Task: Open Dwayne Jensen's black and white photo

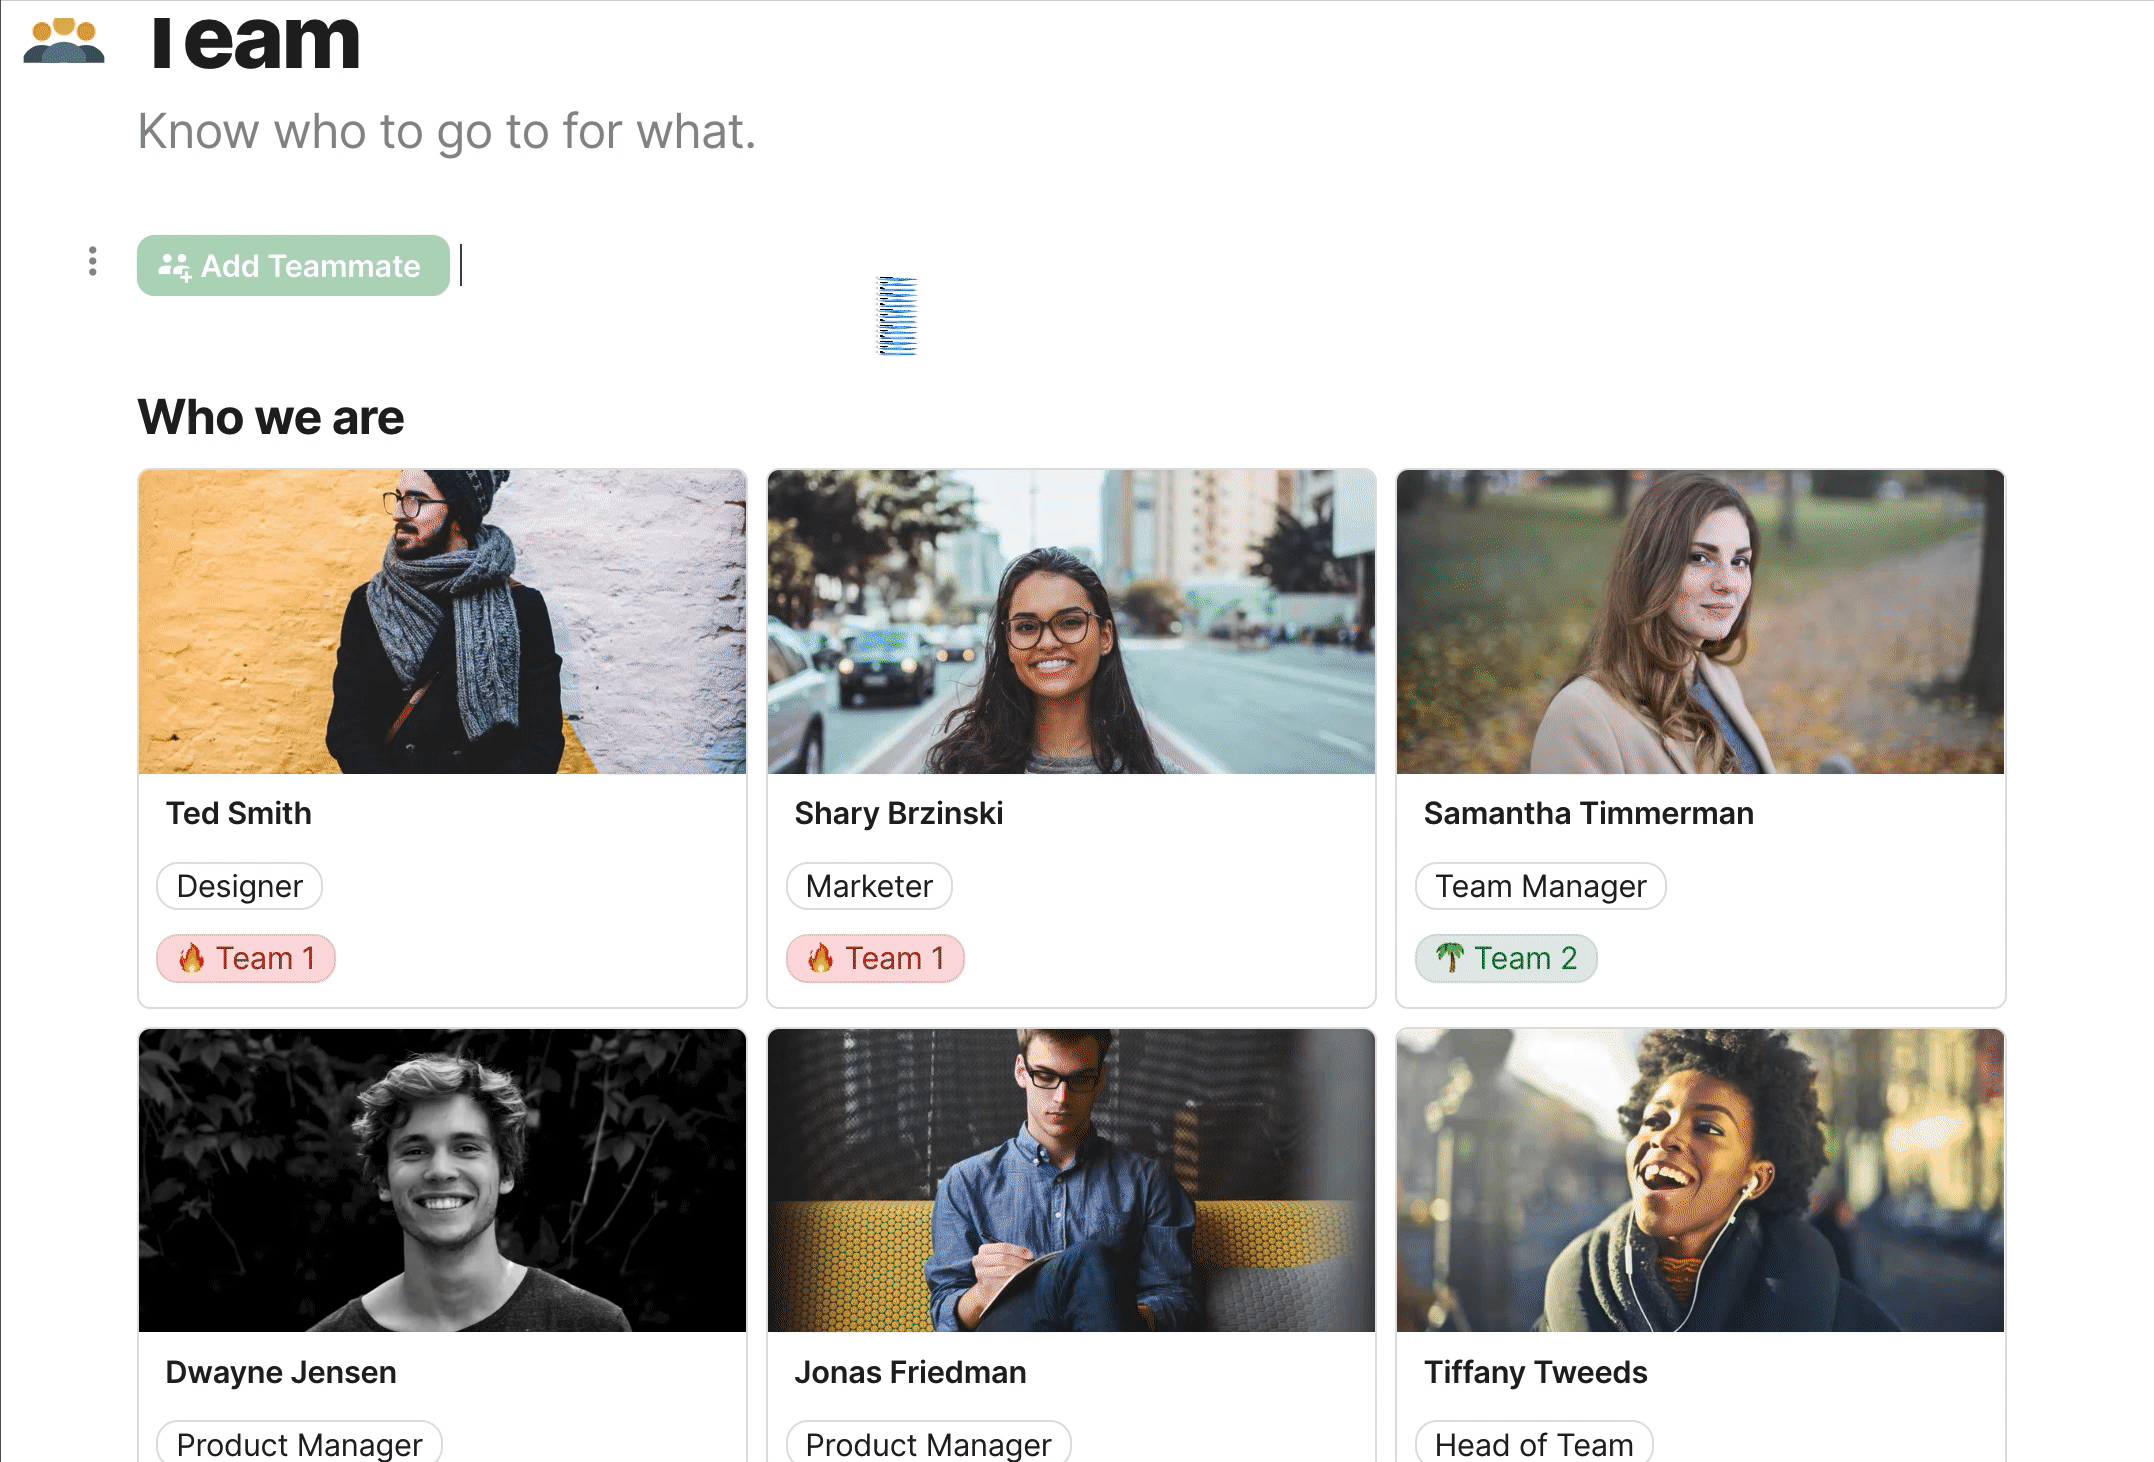Action: 442,1180
